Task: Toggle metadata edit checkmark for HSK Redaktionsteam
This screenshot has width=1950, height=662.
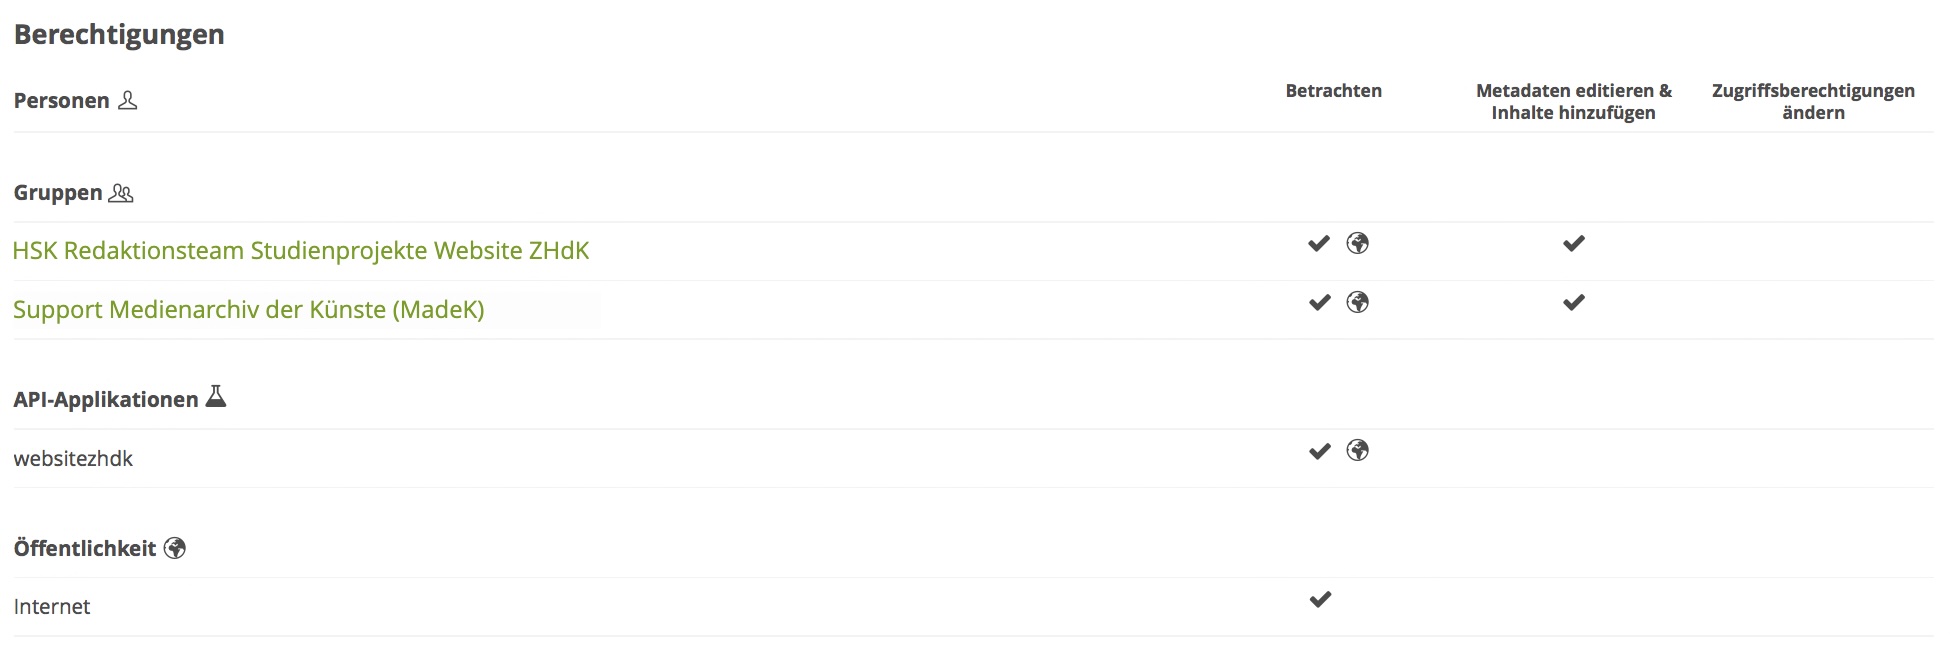Action: 1573,243
